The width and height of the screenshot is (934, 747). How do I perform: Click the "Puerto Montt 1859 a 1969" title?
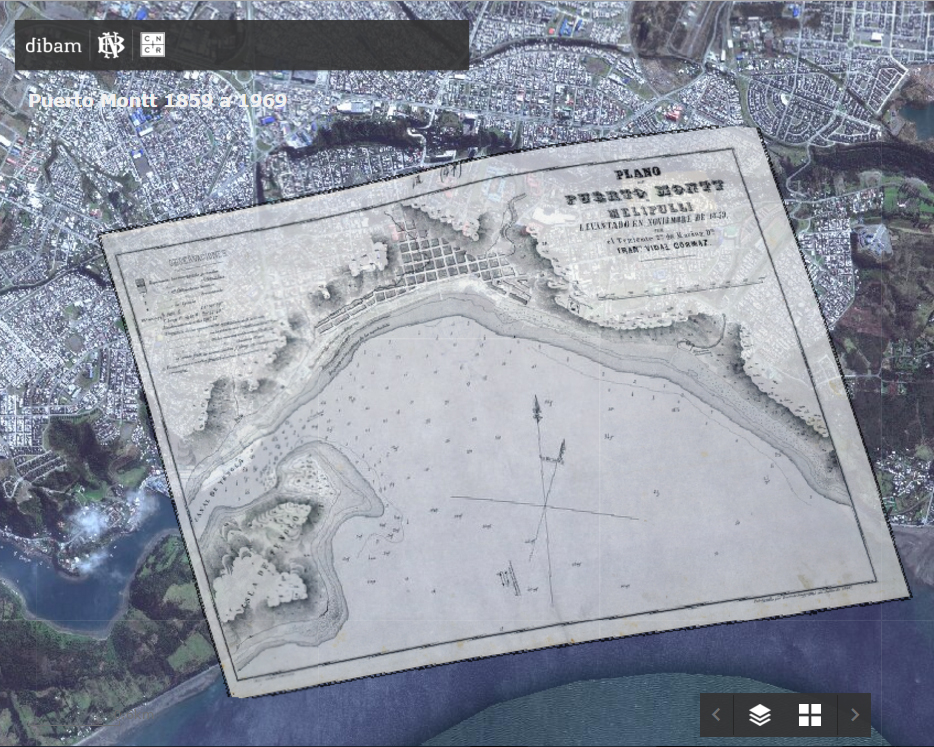157,101
